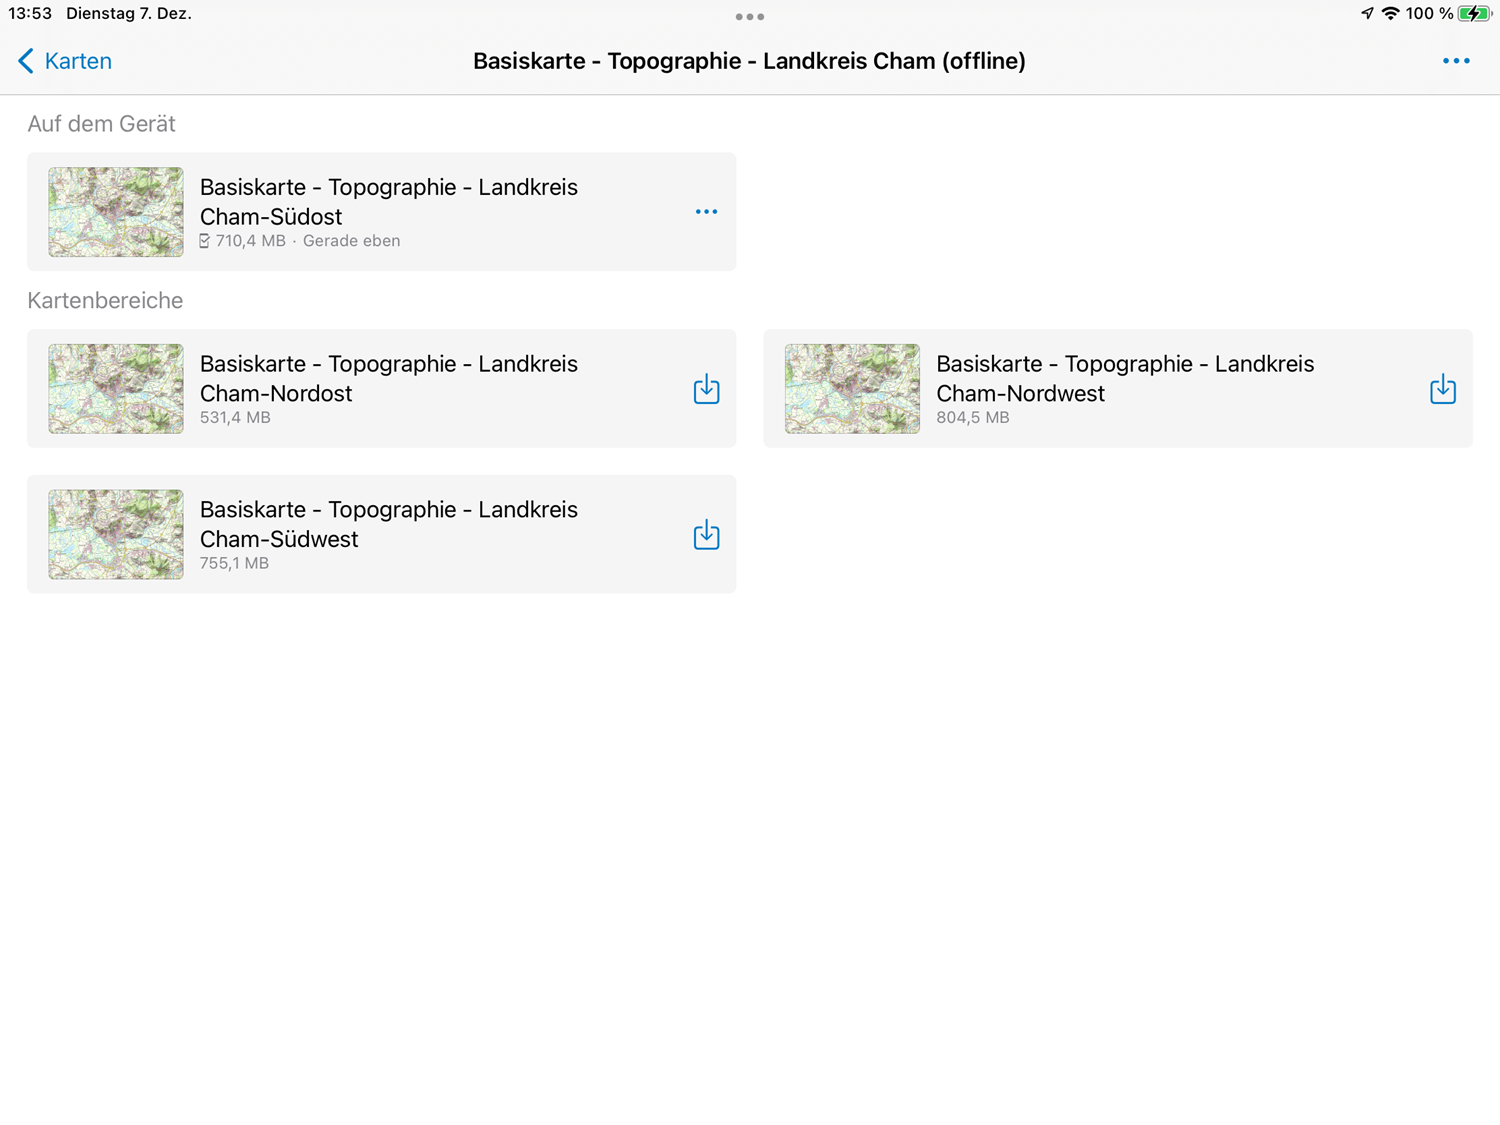Tap the location arrow in status bar
1500x1125 pixels.
point(1367,14)
